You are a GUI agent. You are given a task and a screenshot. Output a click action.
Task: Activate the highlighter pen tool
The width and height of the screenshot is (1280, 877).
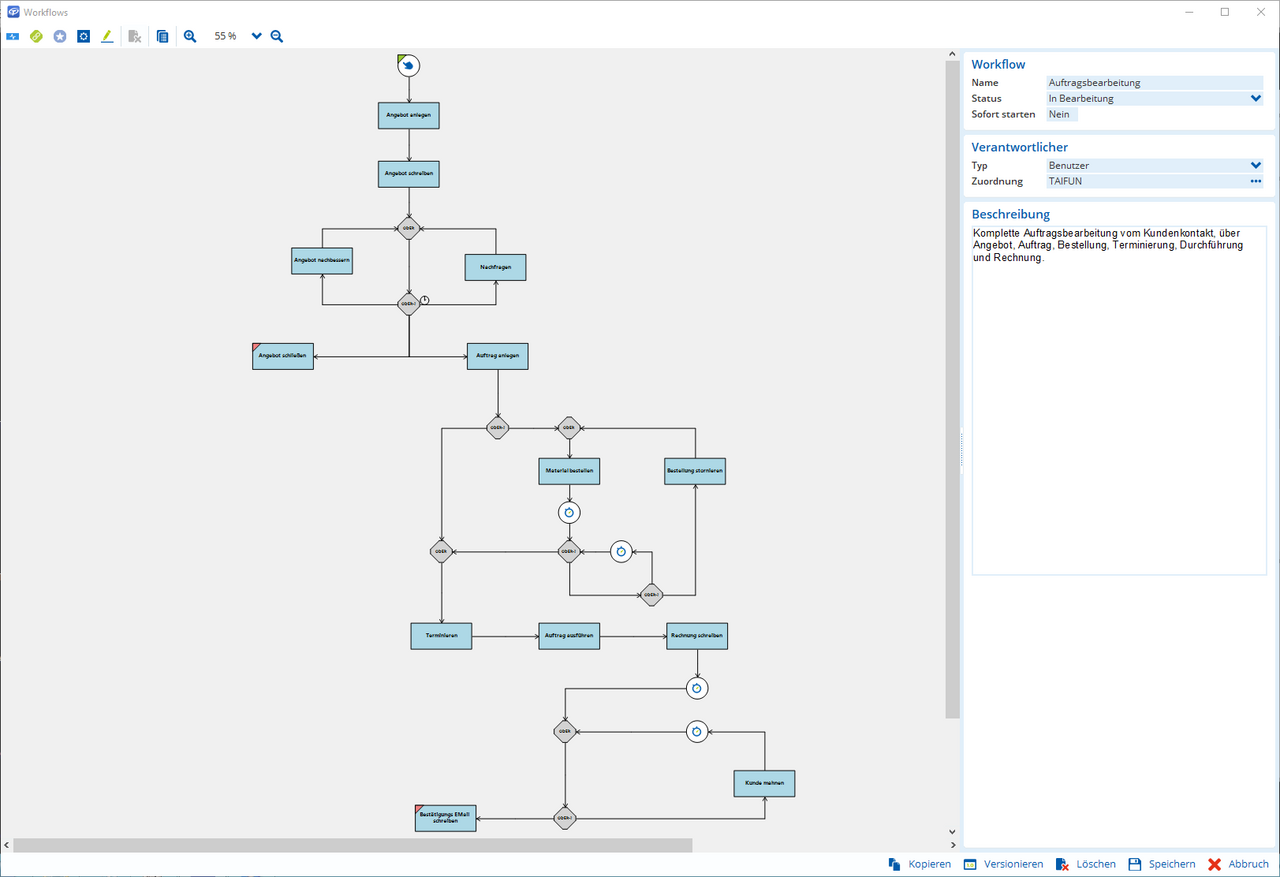(x=107, y=36)
